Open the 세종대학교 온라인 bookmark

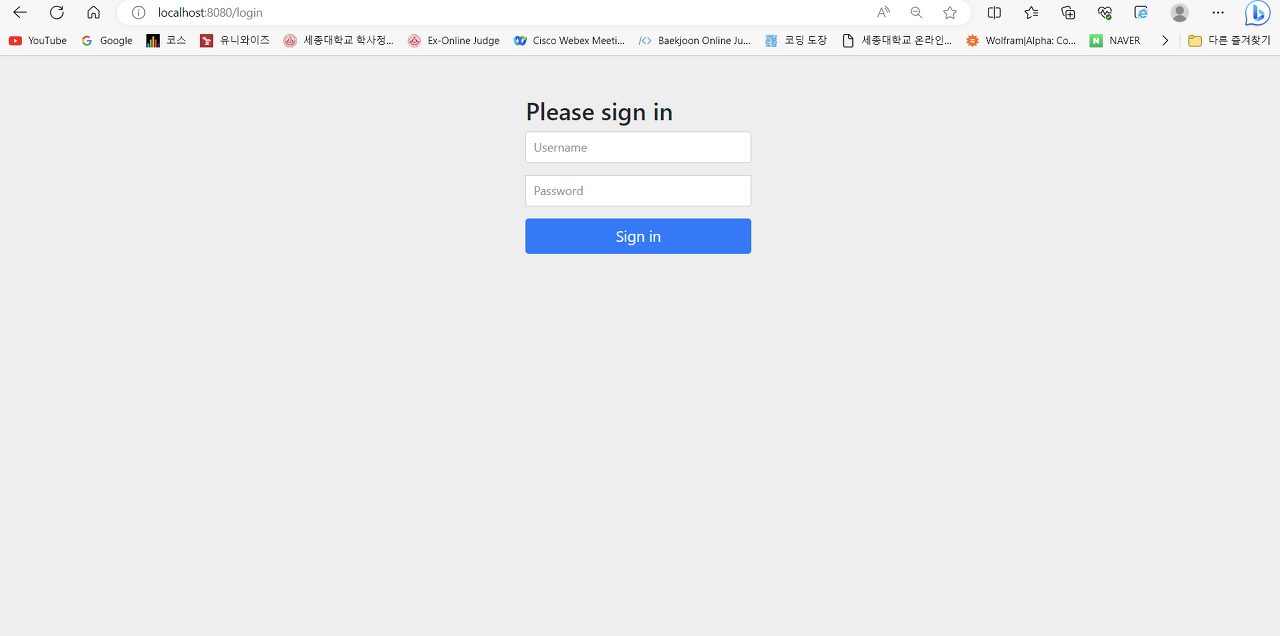pyautogui.click(x=897, y=41)
